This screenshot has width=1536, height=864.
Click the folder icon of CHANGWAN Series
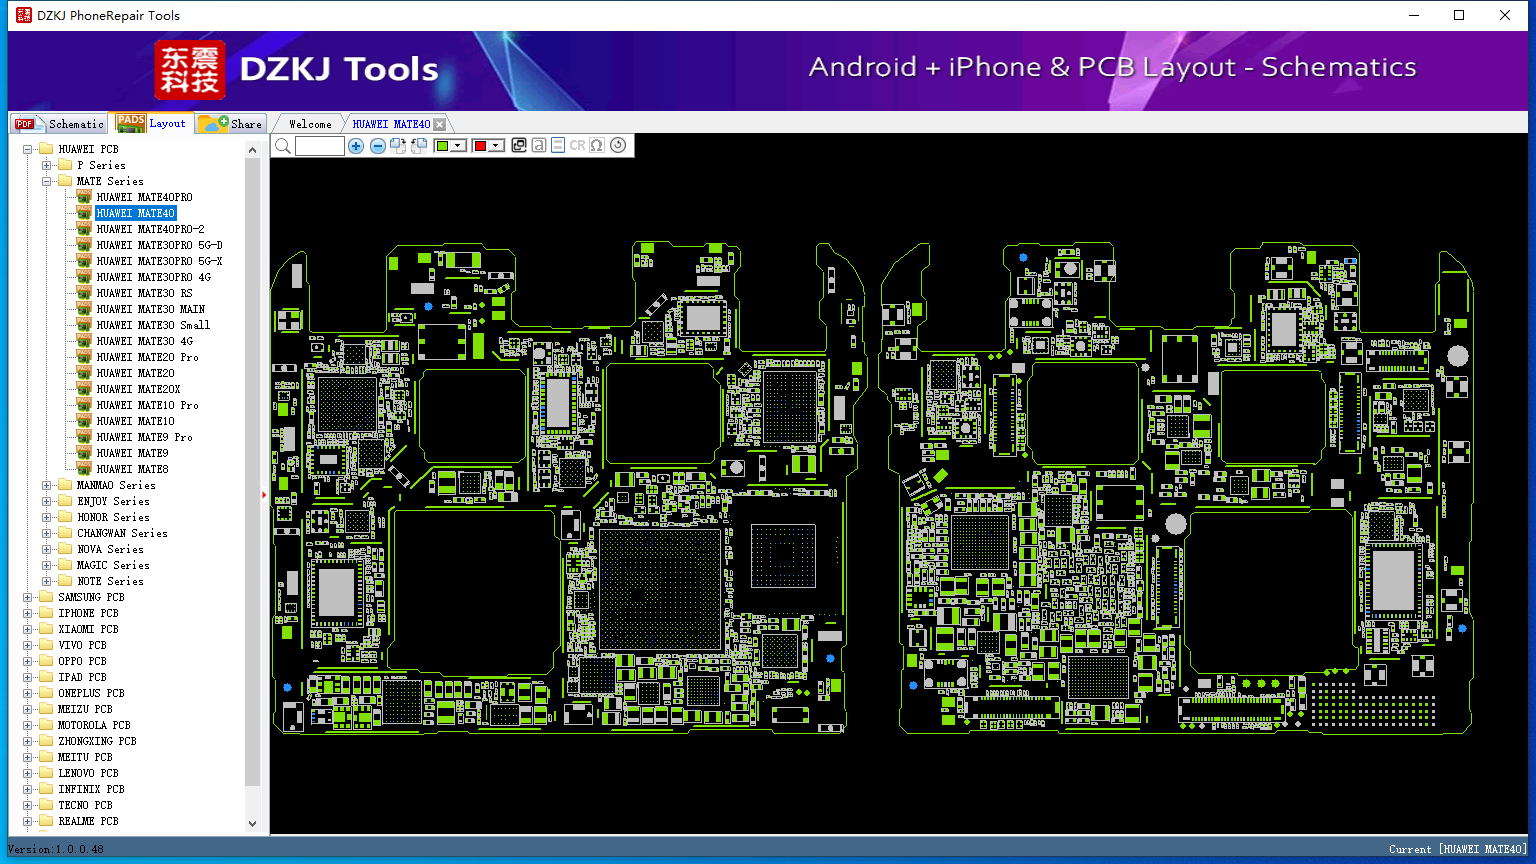65,533
